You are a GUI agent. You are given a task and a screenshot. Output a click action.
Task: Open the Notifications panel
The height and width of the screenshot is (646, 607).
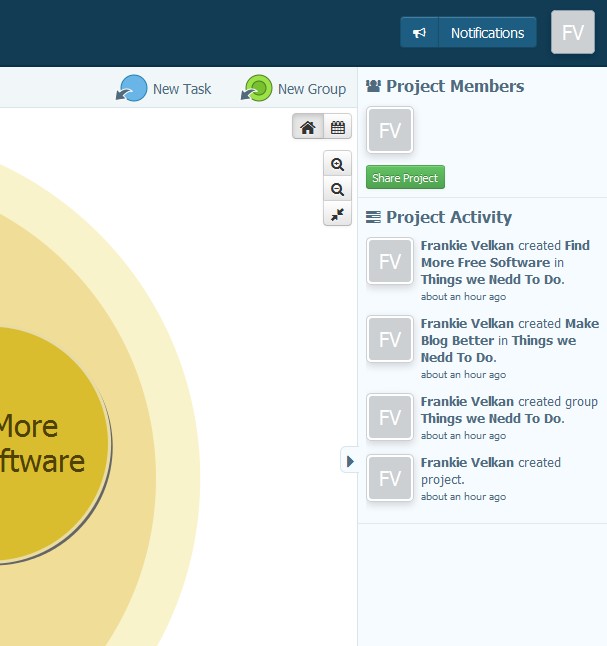click(x=487, y=33)
